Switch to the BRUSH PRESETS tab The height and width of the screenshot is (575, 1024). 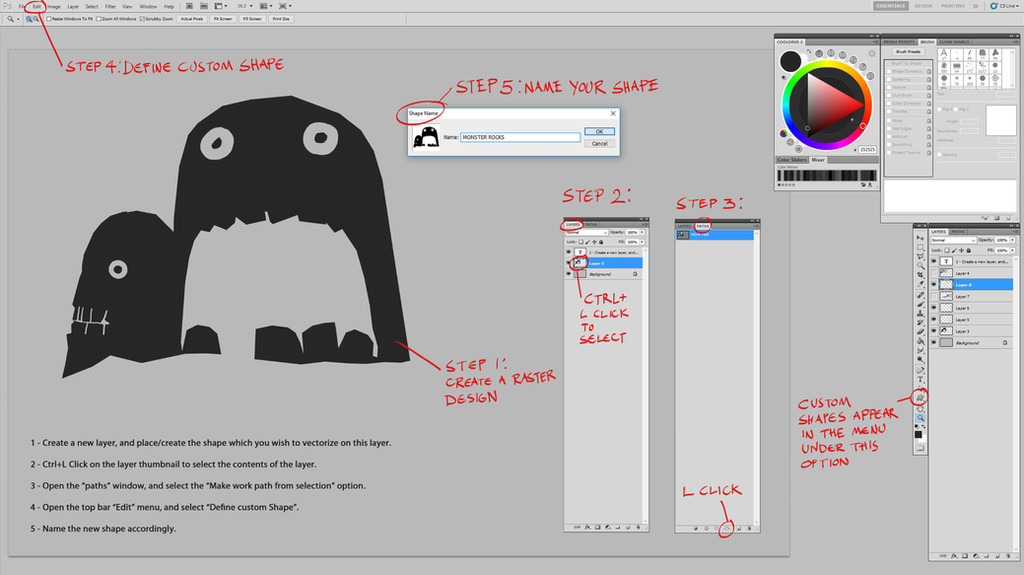(x=899, y=42)
